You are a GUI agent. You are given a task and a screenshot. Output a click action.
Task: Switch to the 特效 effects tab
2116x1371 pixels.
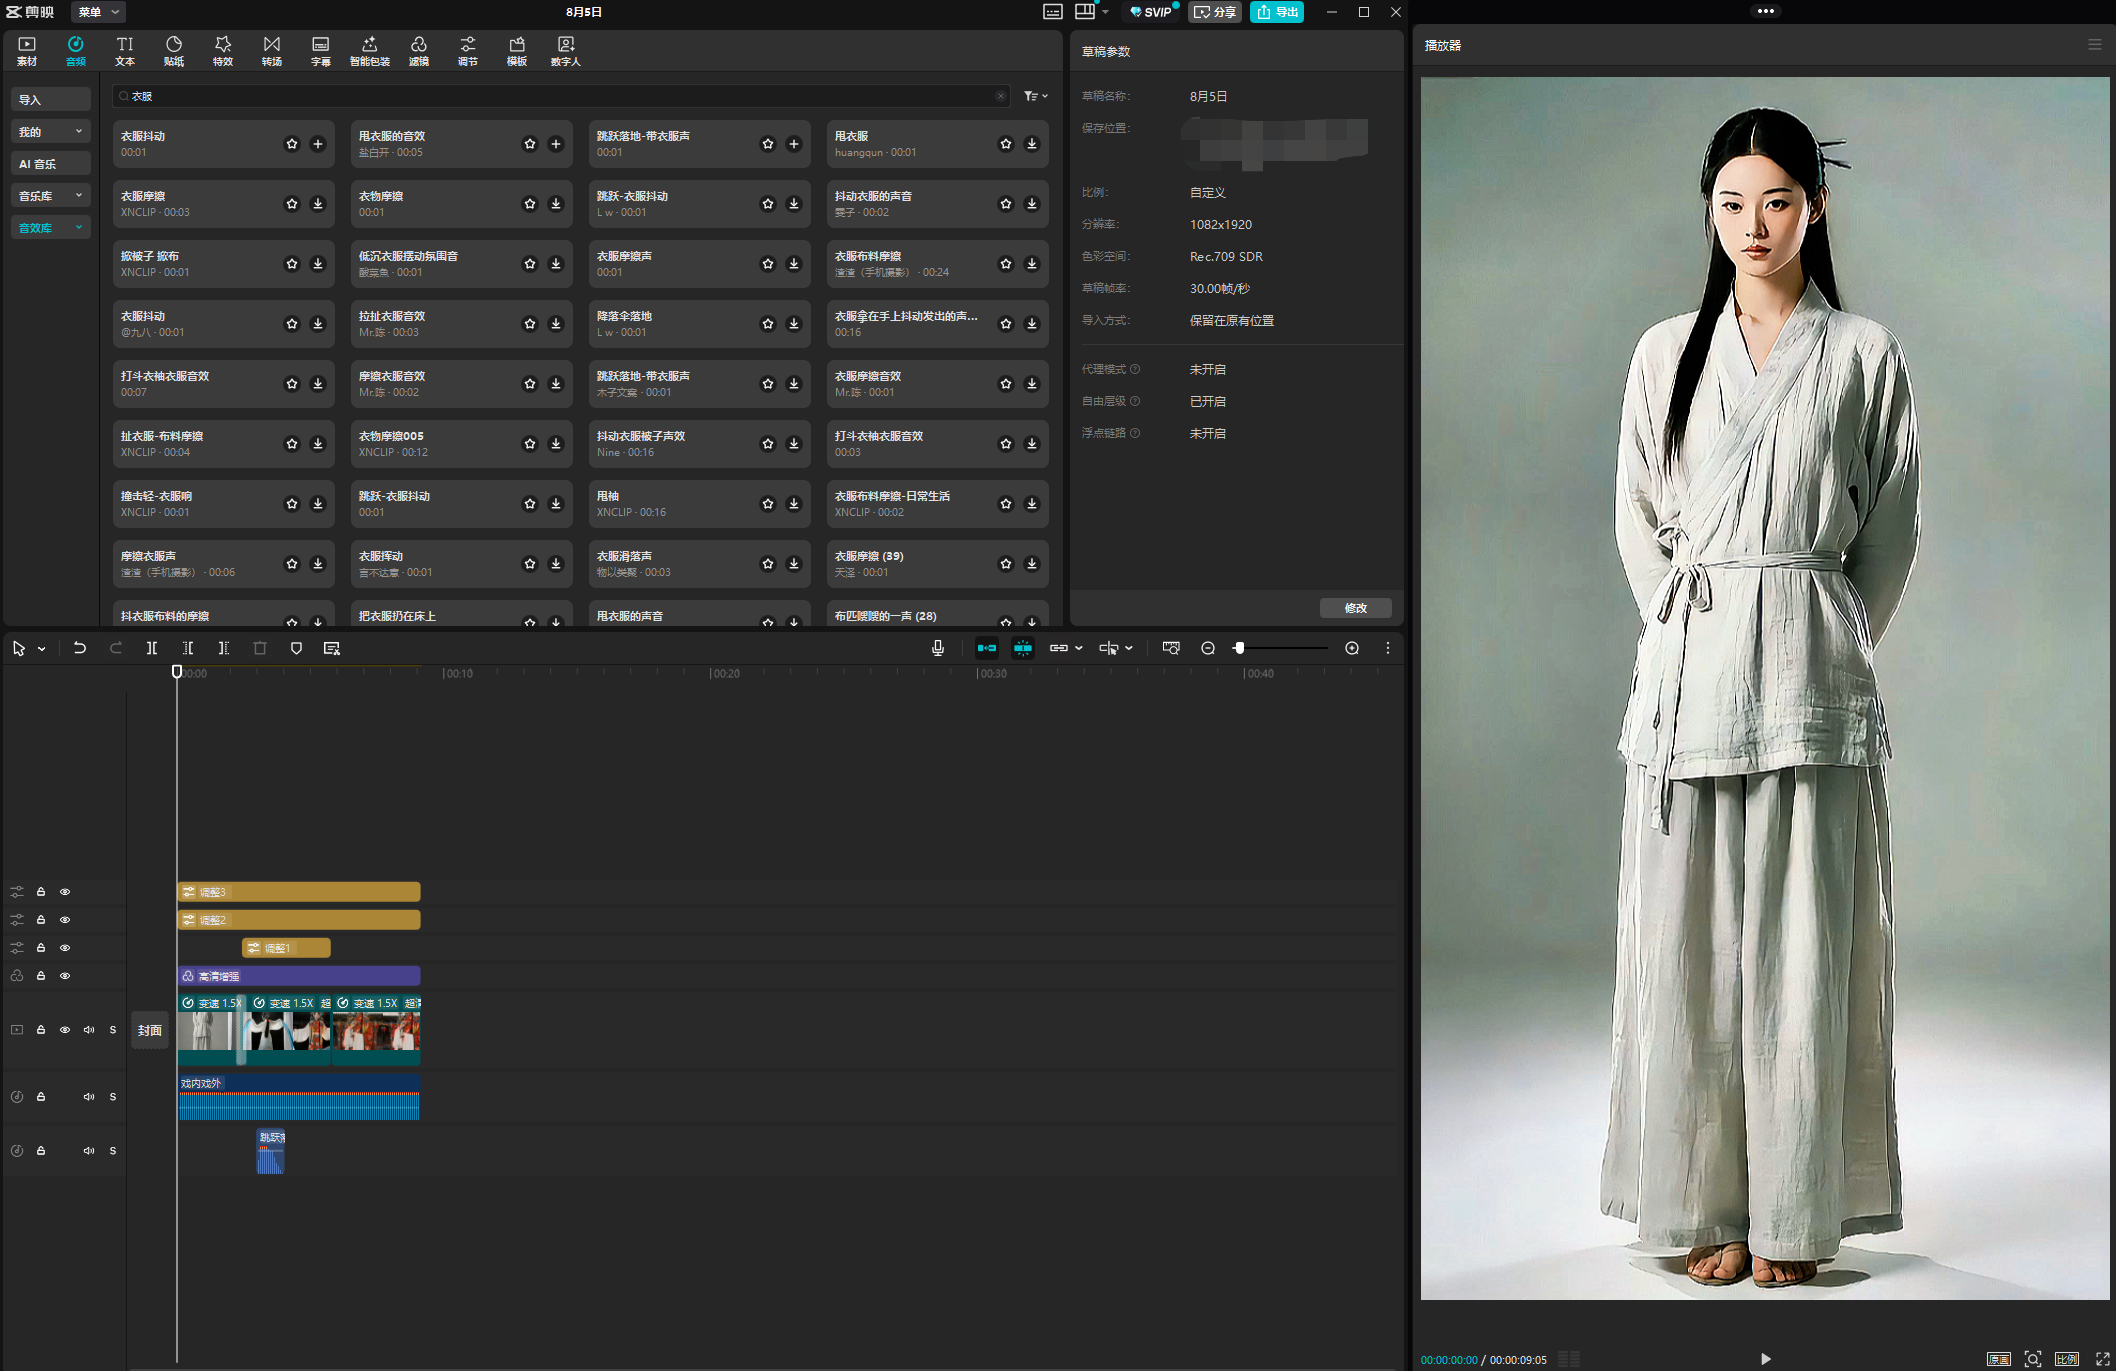pyautogui.click(x=223, y=51)
